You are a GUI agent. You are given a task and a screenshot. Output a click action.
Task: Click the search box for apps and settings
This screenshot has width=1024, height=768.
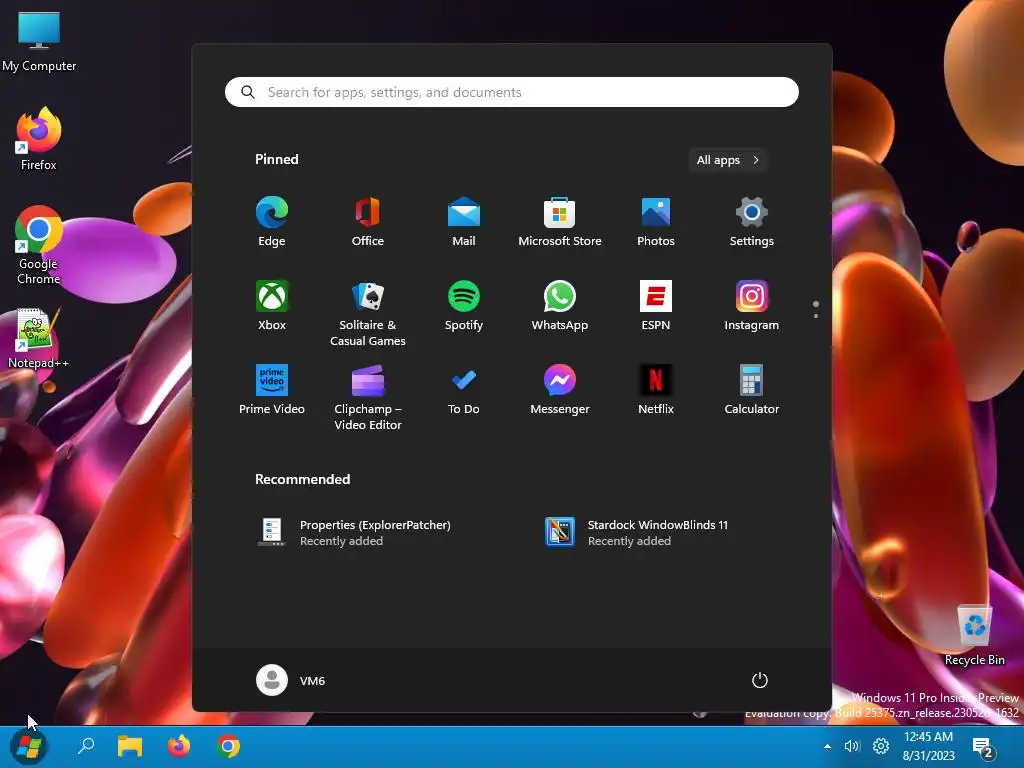tap(511, 92)
